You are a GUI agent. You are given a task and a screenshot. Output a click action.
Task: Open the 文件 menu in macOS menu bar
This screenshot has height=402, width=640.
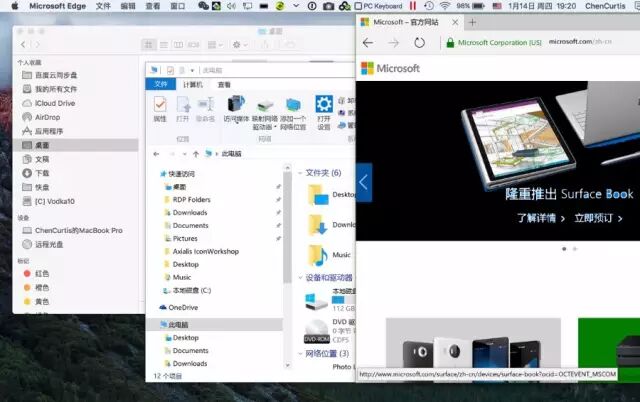click(103, 6)
